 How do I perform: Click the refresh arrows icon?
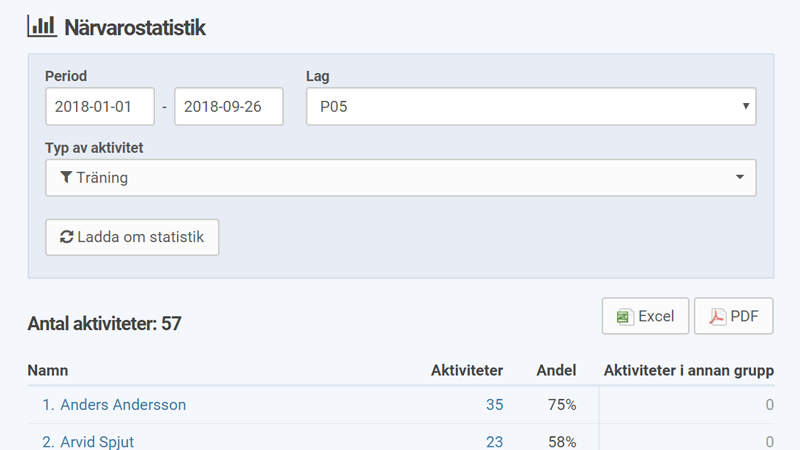click(67, 237)
